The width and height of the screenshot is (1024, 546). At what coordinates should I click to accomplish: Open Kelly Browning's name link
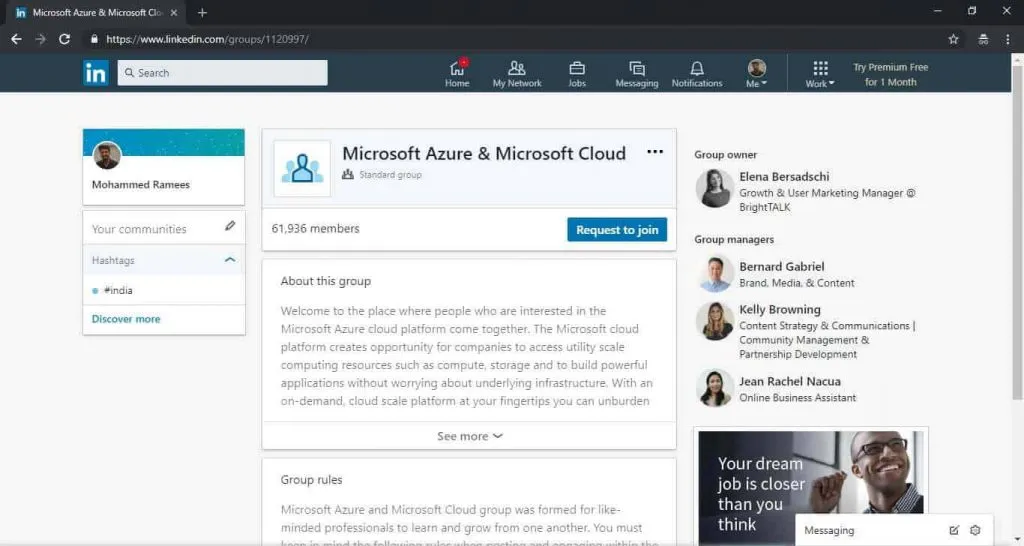pyautogui.click(x=780, y=310)
